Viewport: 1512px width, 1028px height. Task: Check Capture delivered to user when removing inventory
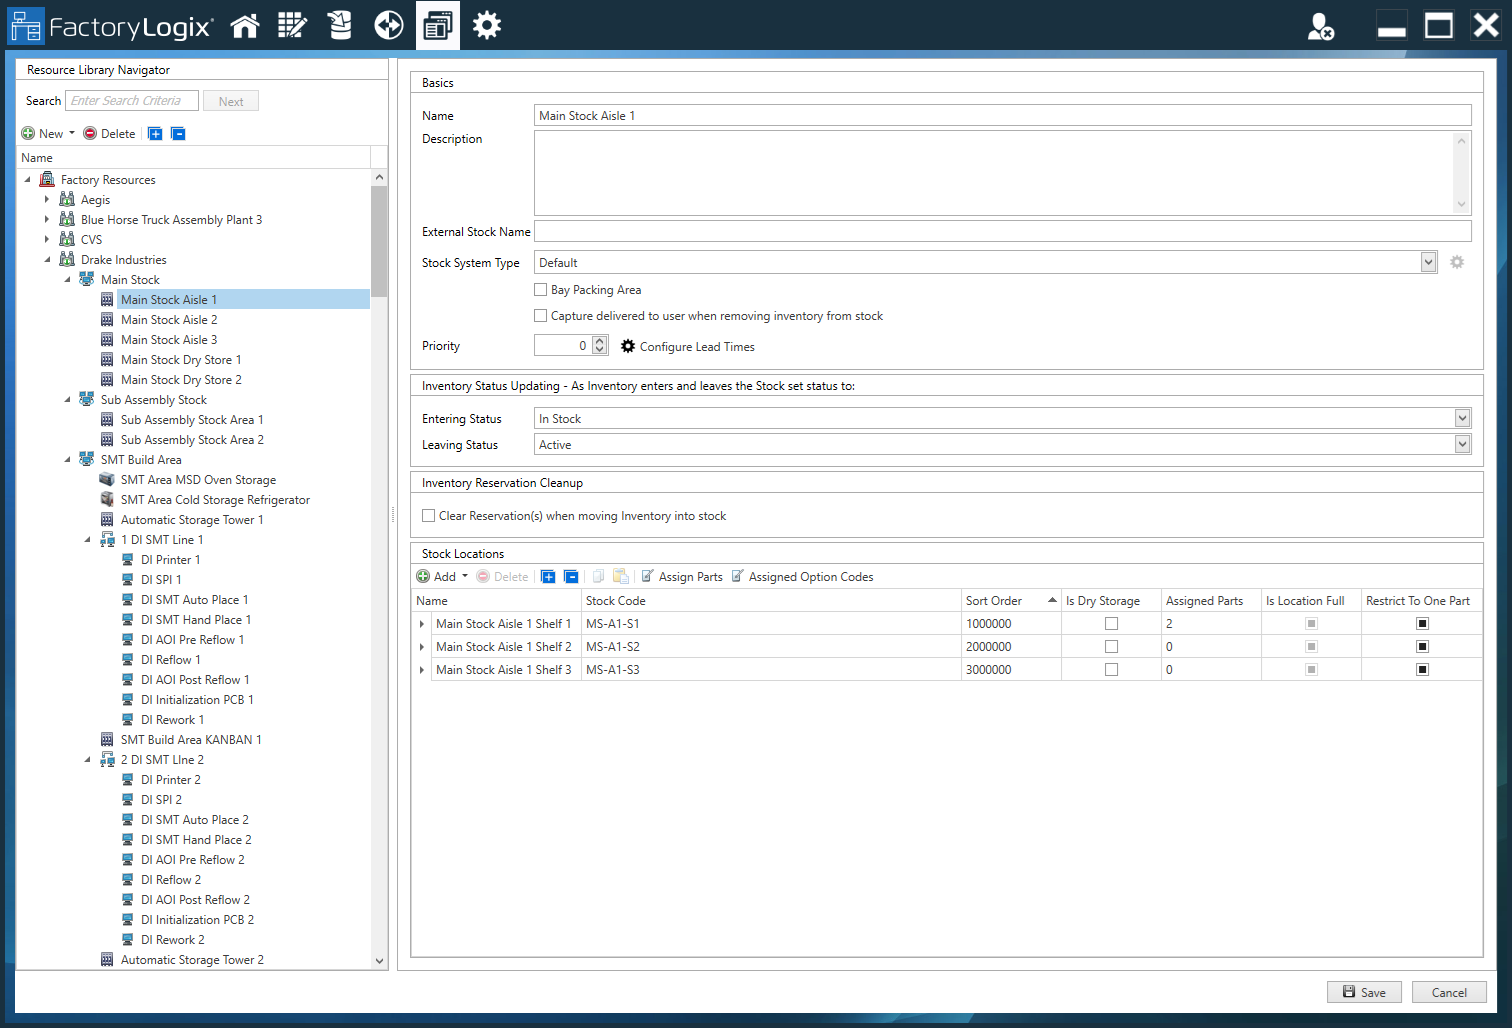tap(540, 315)
